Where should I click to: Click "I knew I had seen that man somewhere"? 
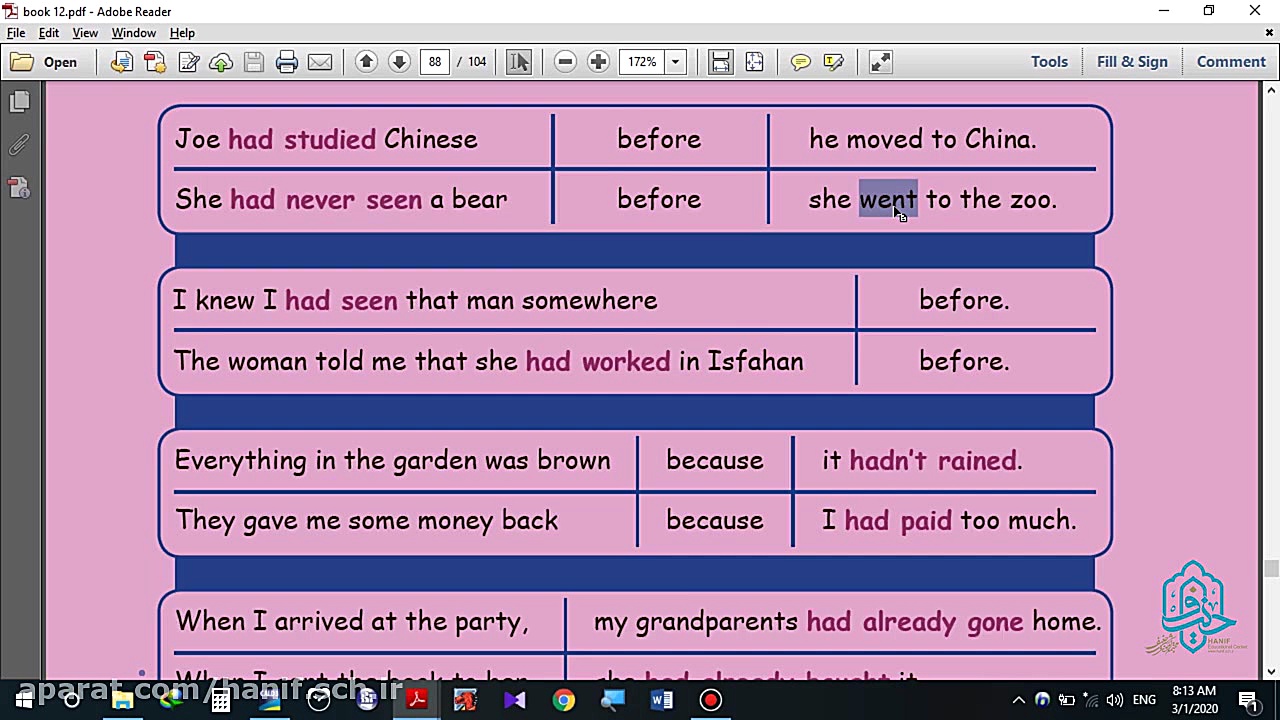(x=415, y=300)
